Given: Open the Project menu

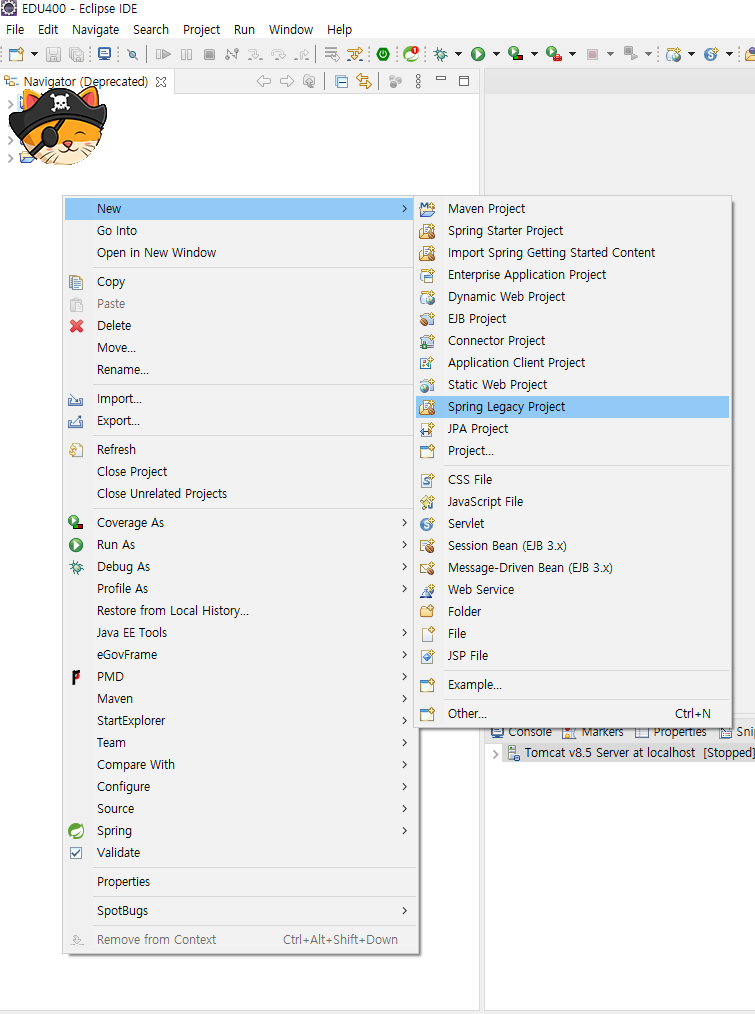Looking at the screenshot, I should [x=201, y=30].
